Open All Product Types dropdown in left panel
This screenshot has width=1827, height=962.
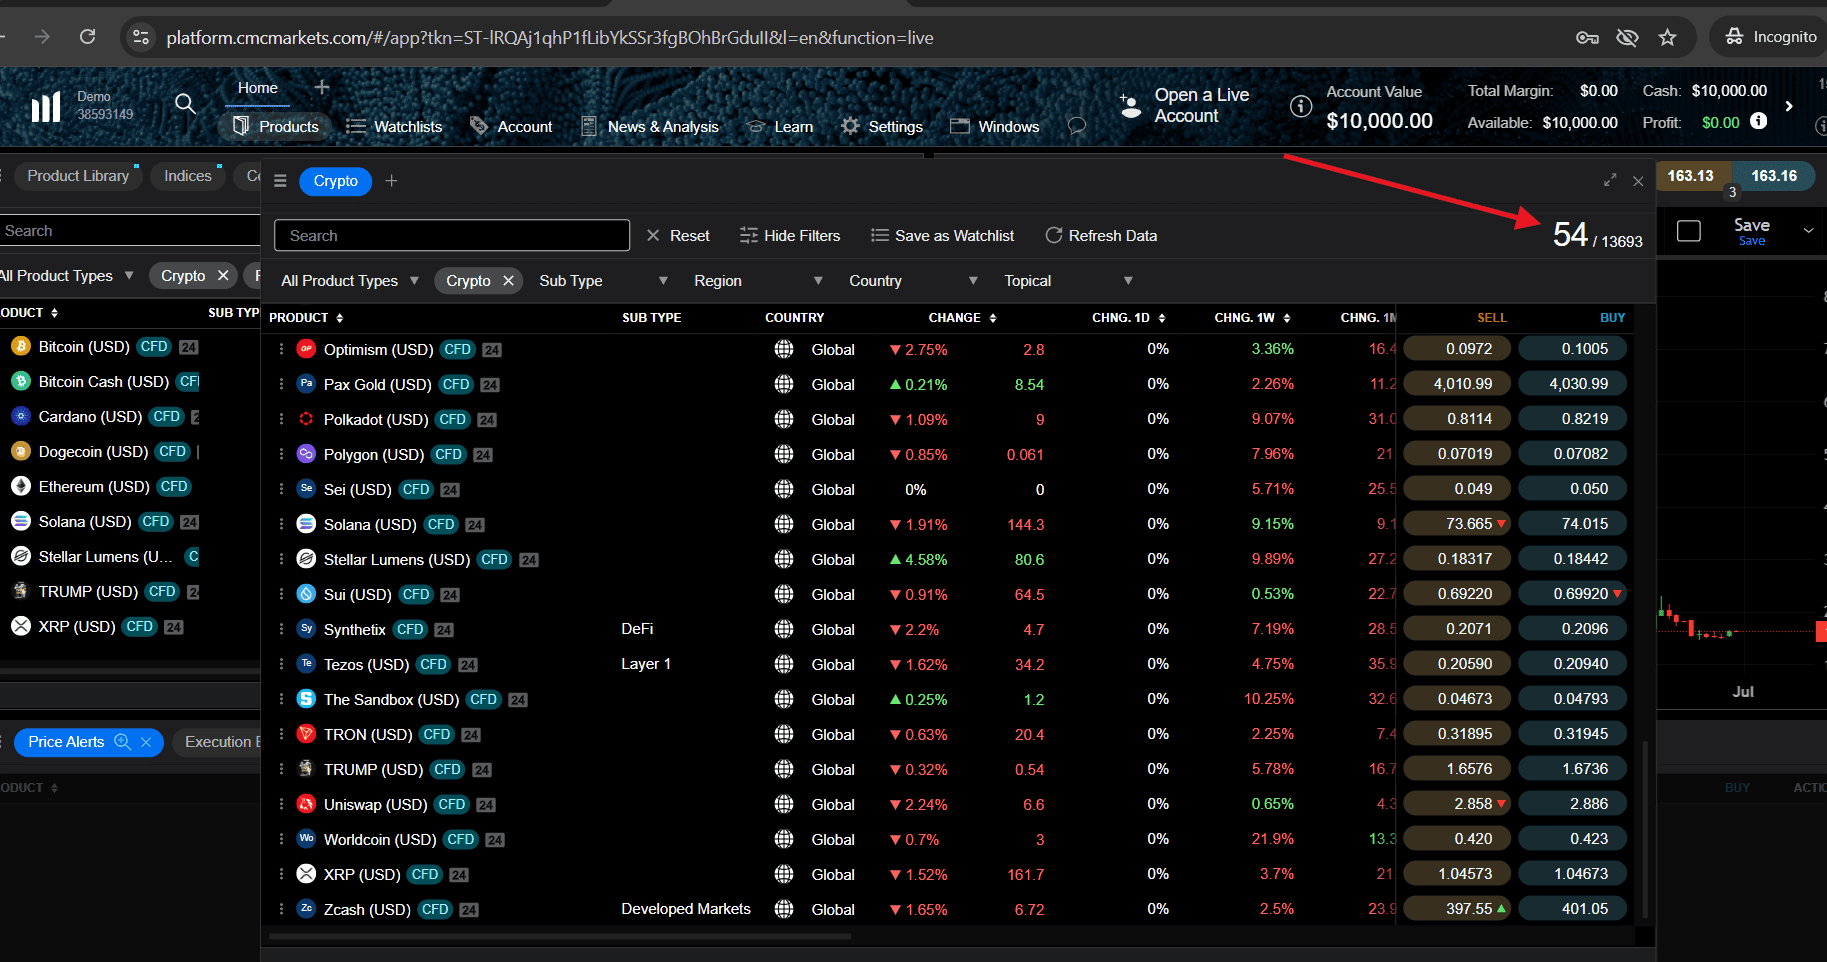pos(66,275)
